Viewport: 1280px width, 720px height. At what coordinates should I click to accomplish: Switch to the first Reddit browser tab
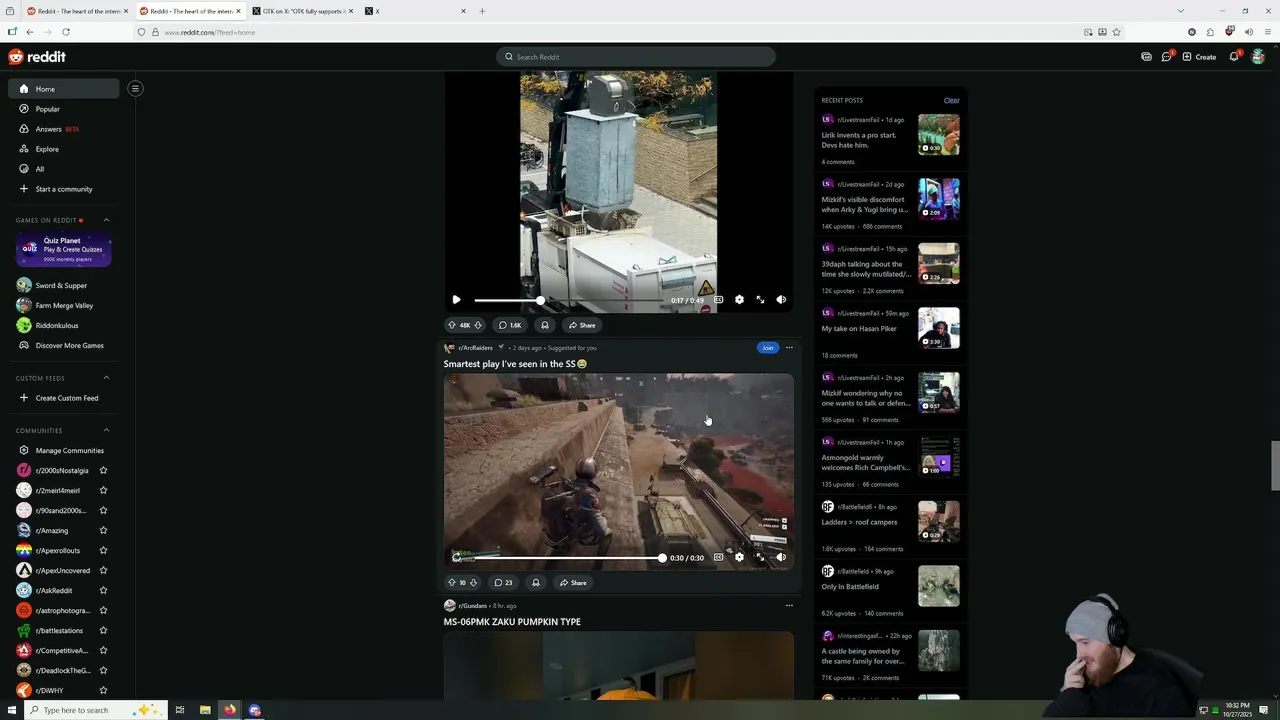tap(76, 11)
